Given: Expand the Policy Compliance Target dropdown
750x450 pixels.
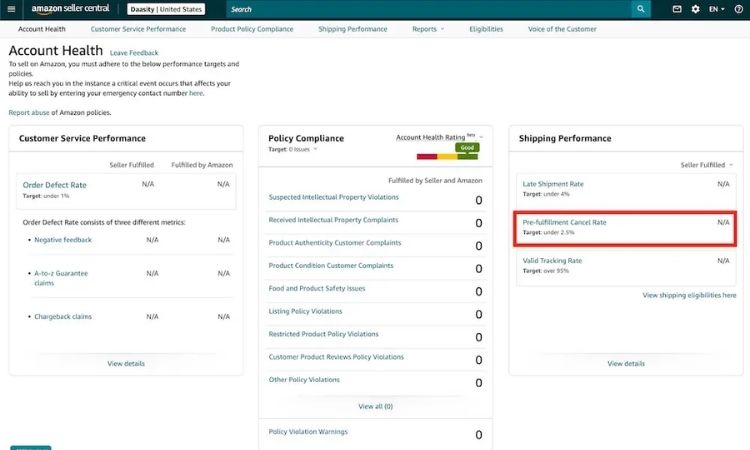Looking at the screenshot, I should (293, 149).
